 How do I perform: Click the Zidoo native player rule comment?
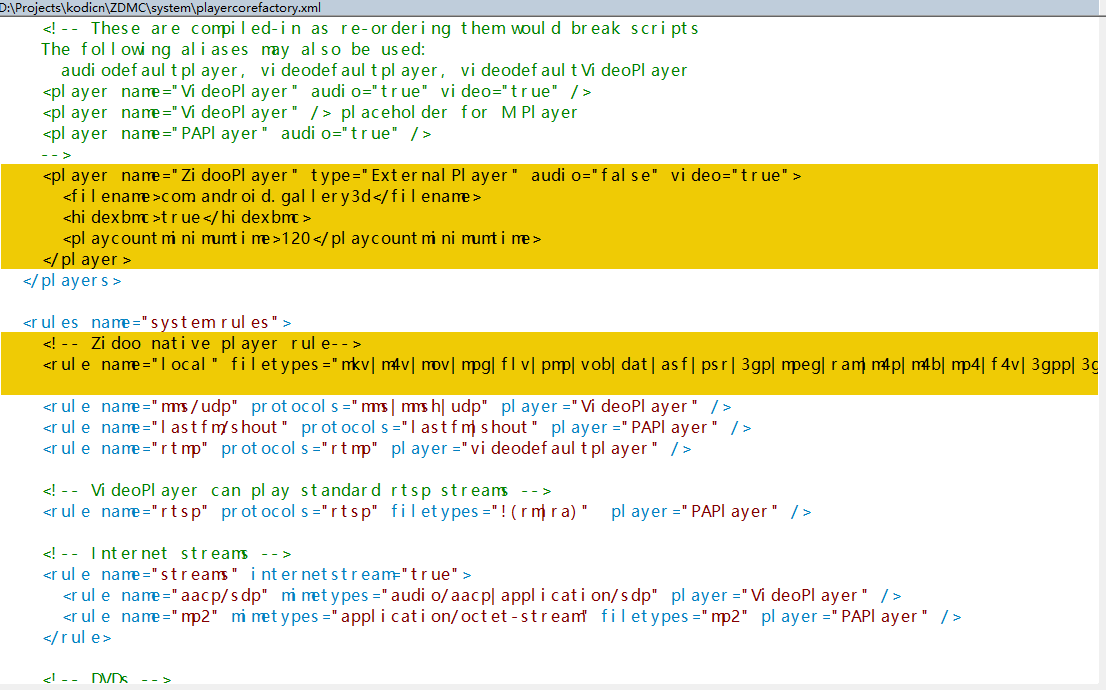tap(201, 343)
